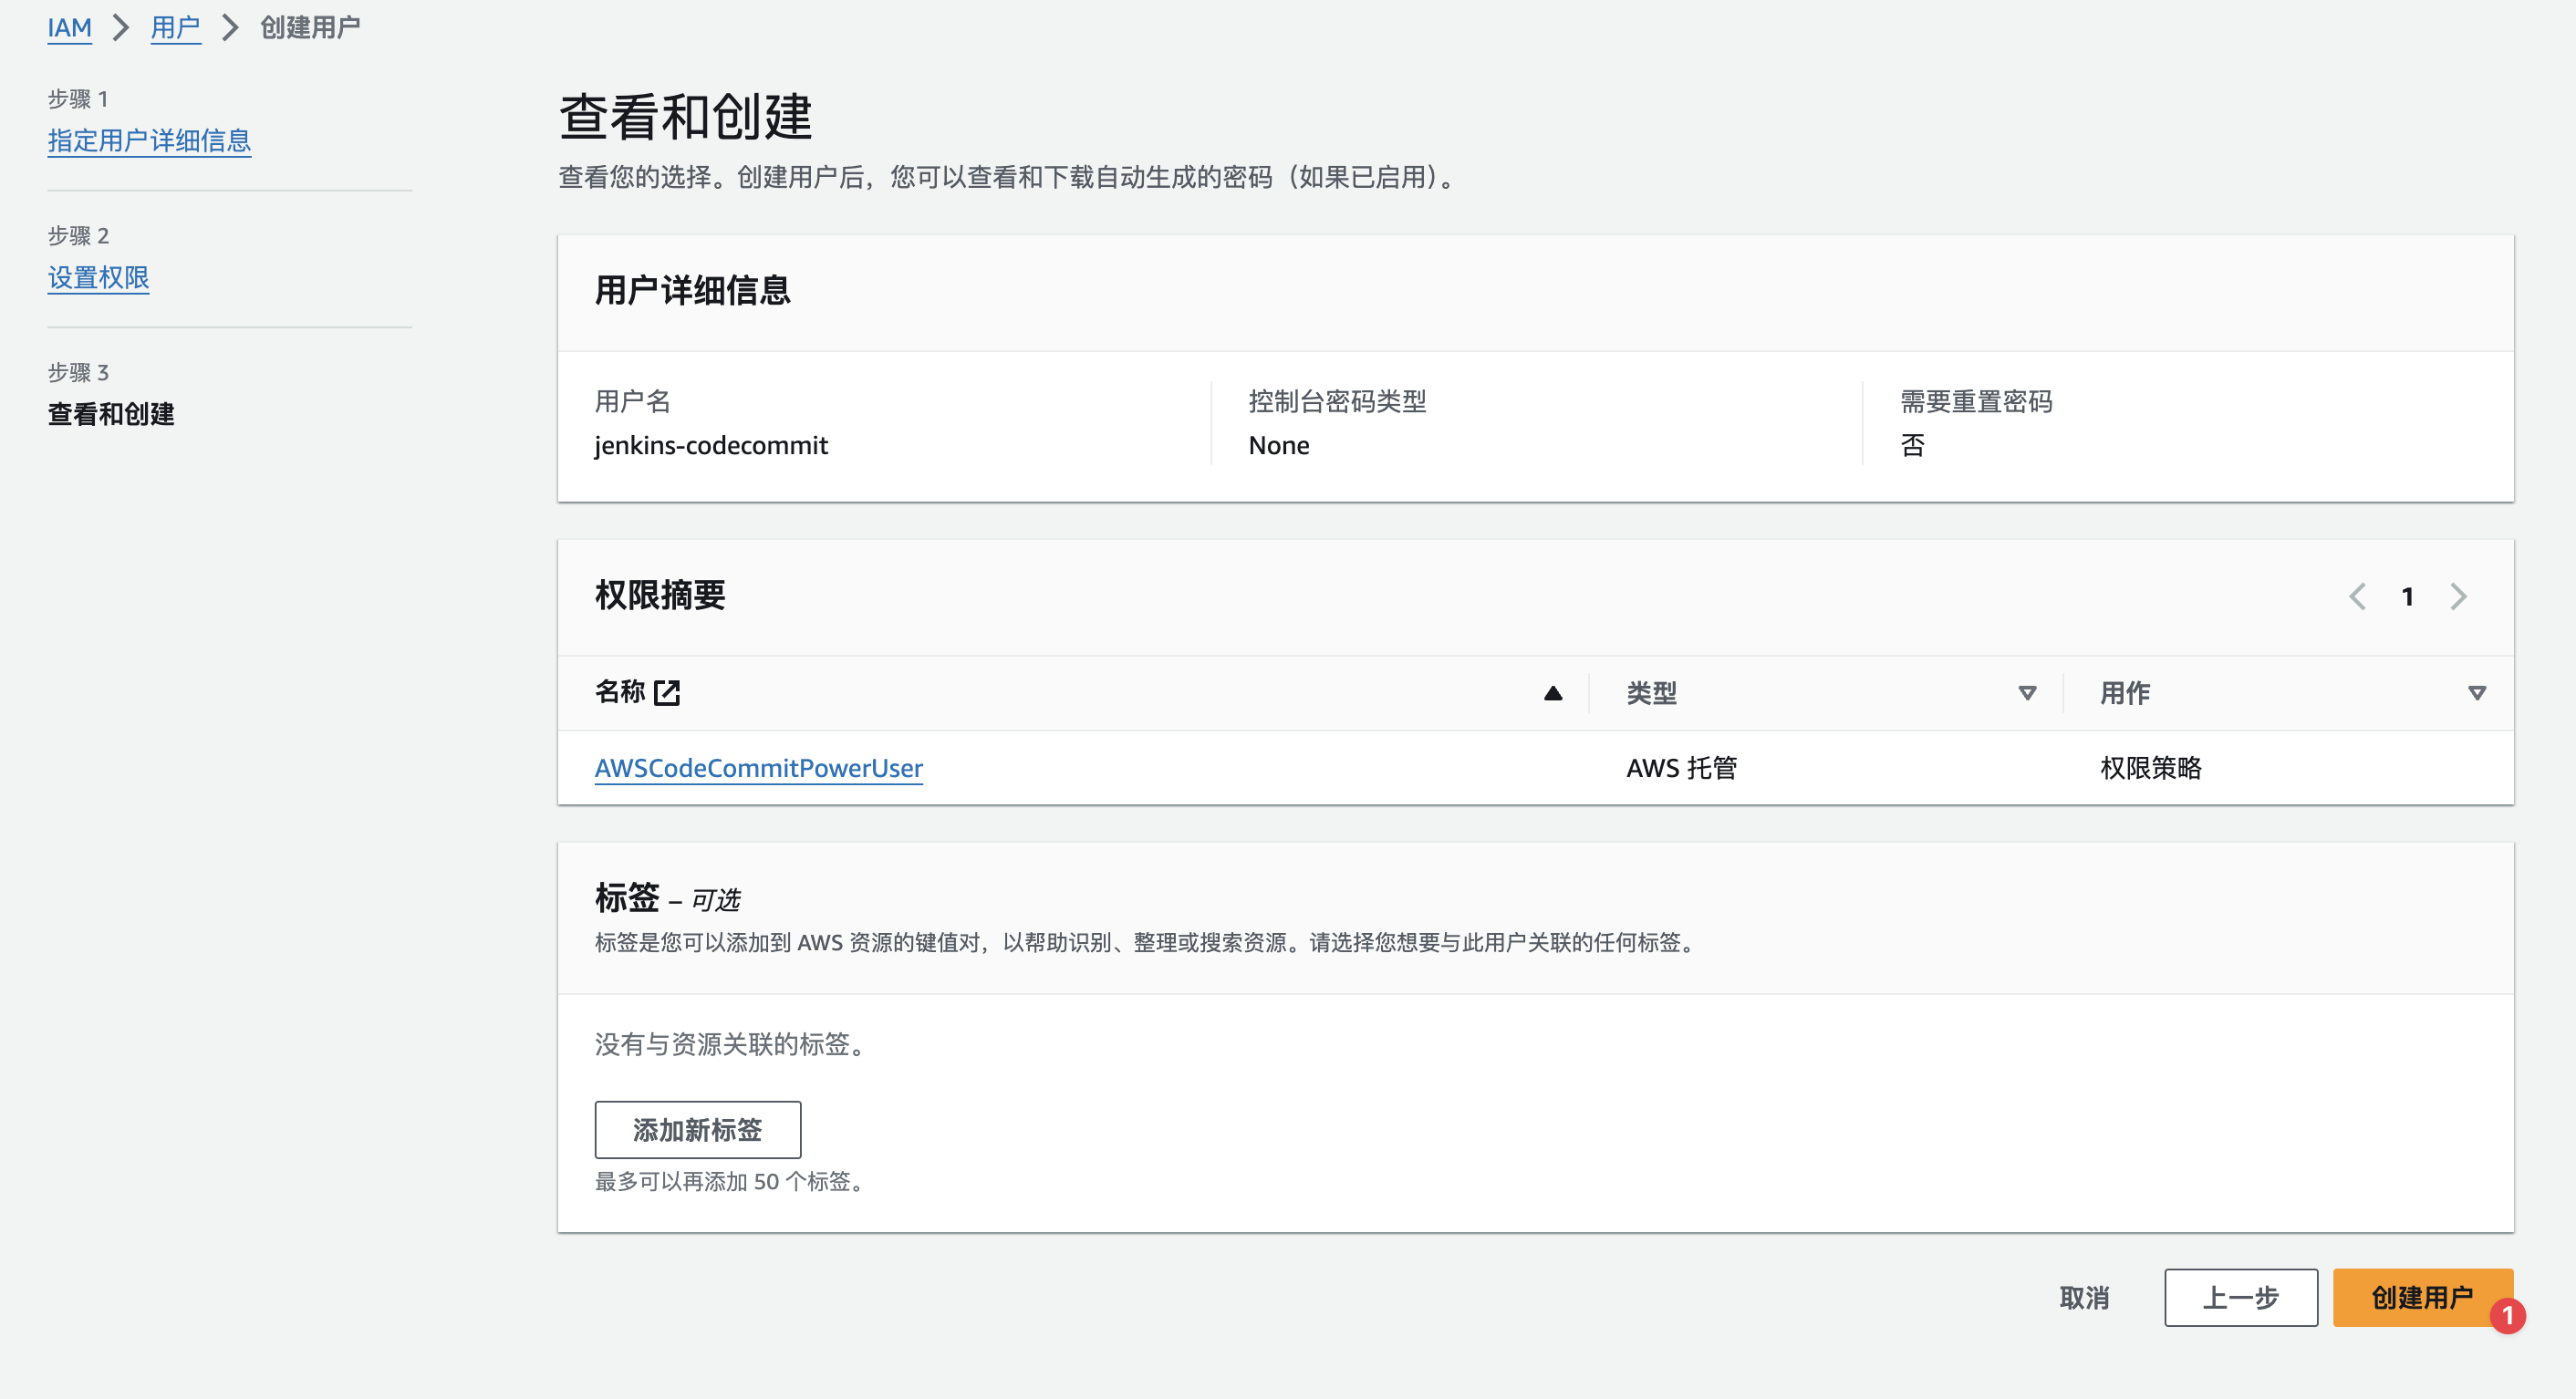
Task: Open external link icon next to 名称
Action: (667, 692)
